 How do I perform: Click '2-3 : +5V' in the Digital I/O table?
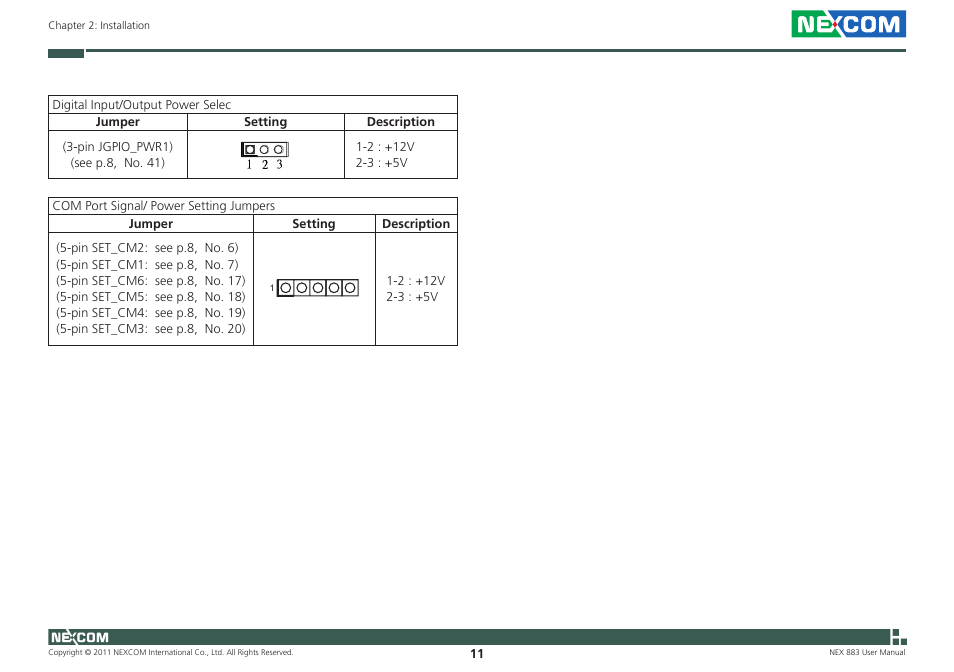coord(381,162)
